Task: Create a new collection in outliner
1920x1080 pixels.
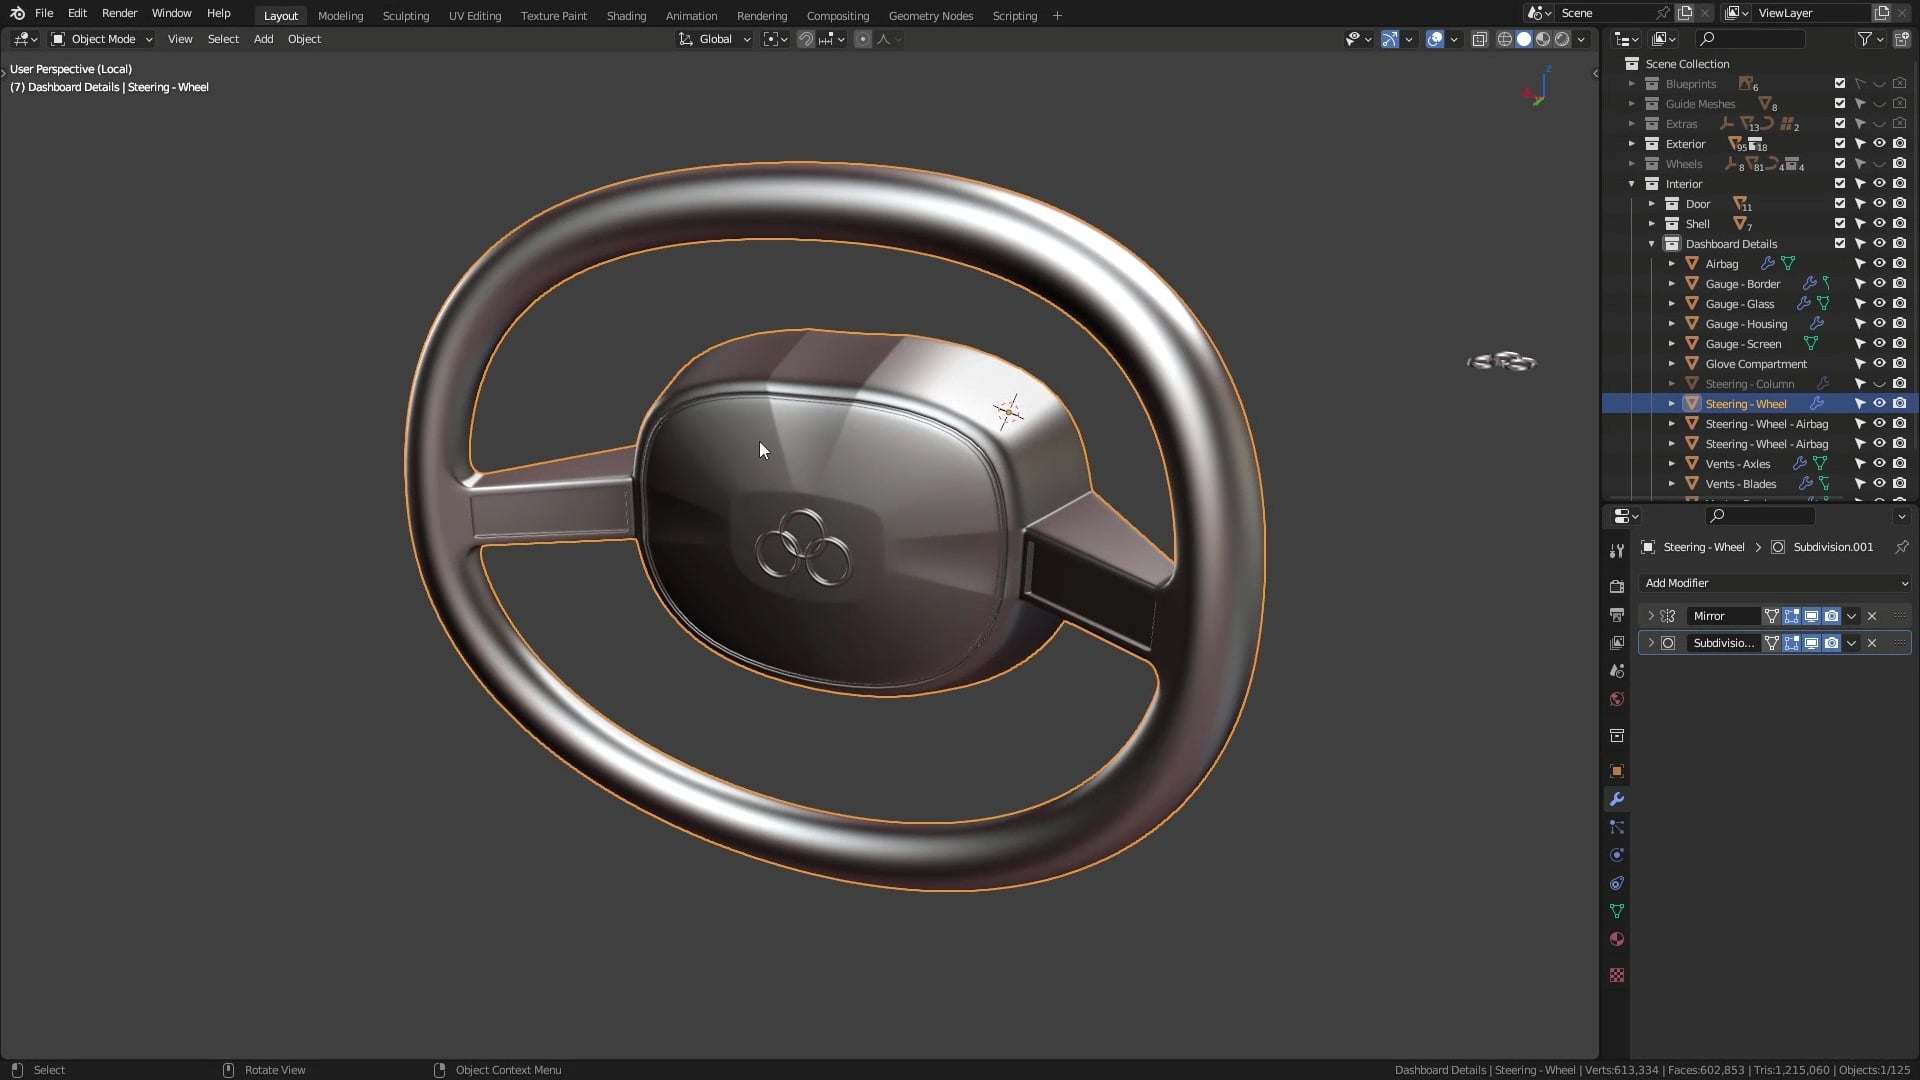Action: click(x=1901, y=39)
